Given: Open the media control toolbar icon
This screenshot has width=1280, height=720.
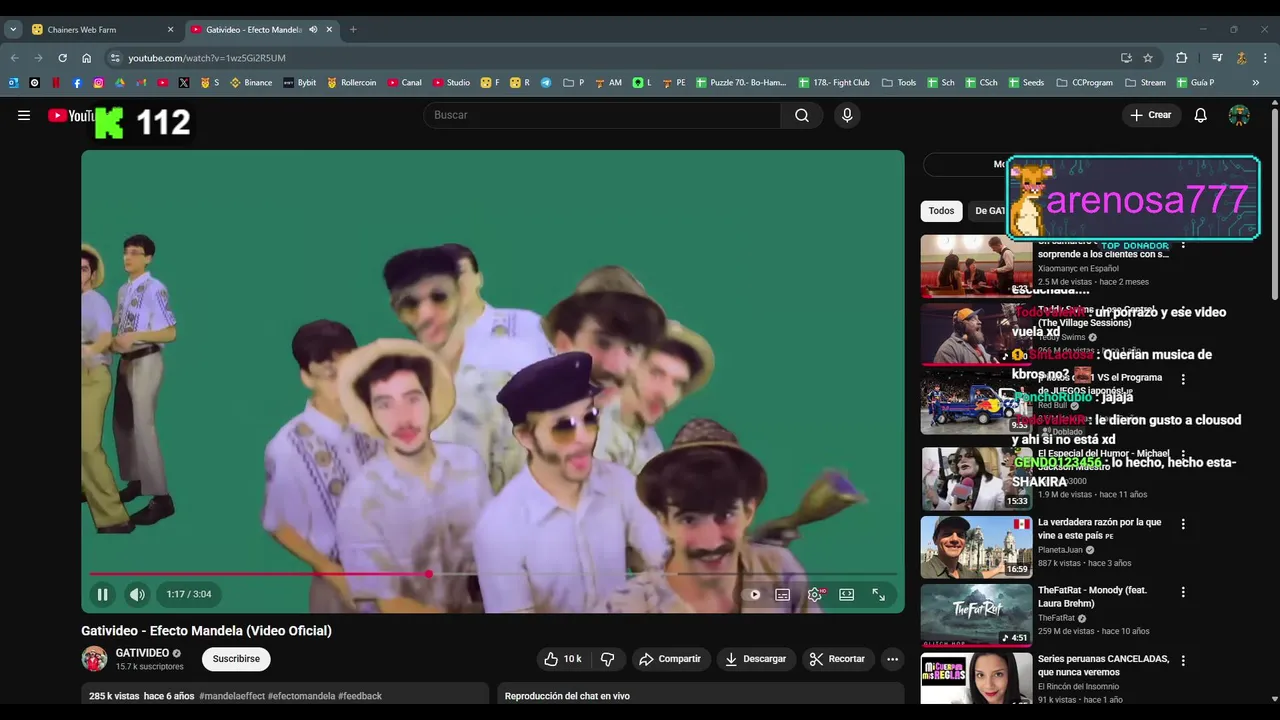Looking at the screenshot, I should (x=1217, y=58).
